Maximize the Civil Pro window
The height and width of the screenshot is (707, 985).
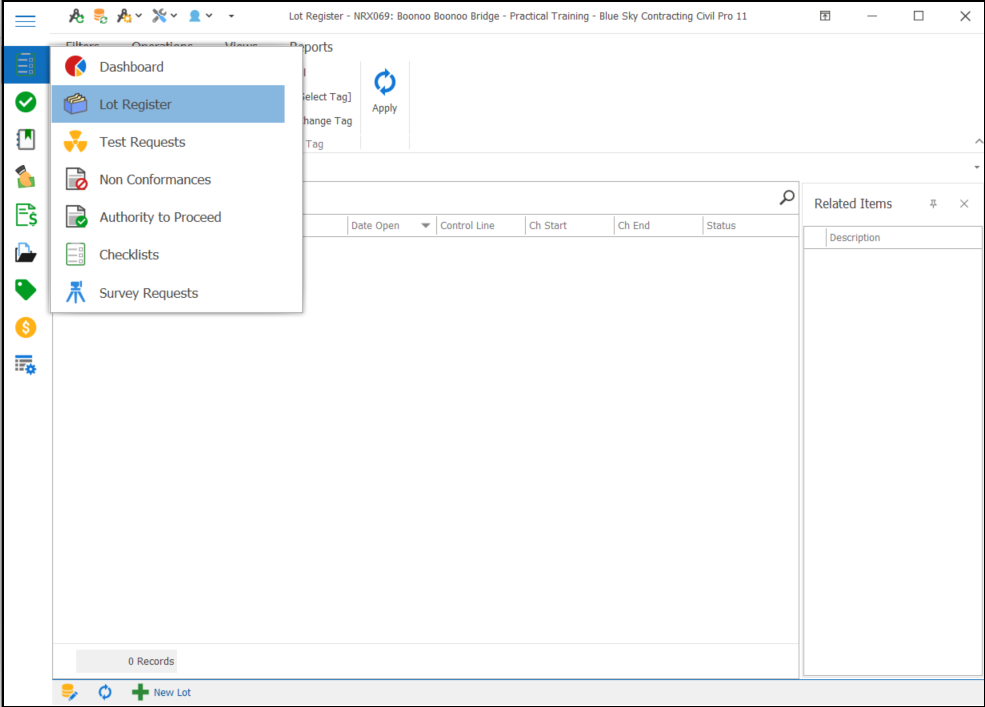click(918, 16)
